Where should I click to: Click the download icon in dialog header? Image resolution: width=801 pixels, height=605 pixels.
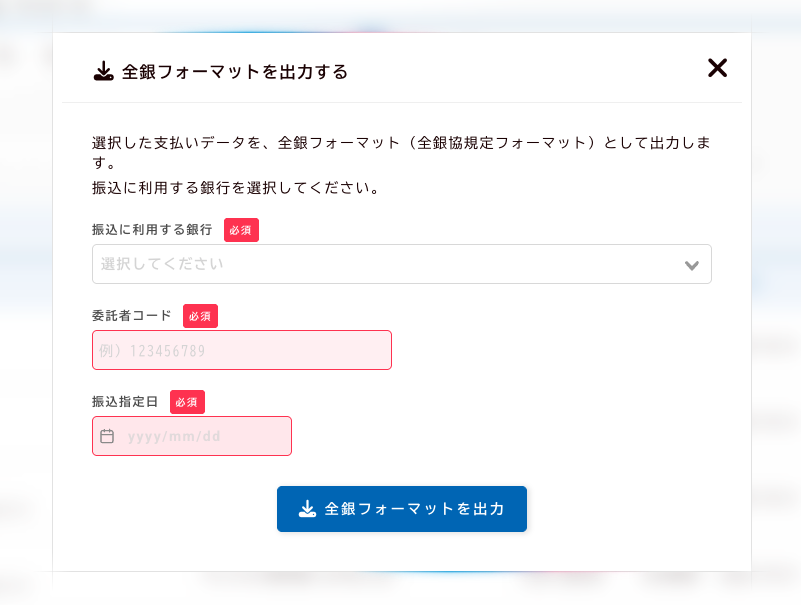pos(103,71)
